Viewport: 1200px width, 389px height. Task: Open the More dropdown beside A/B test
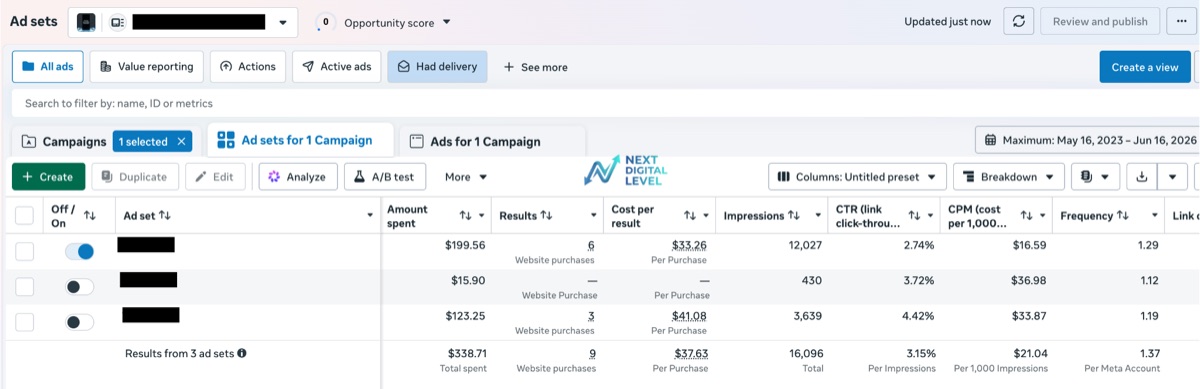466,177
